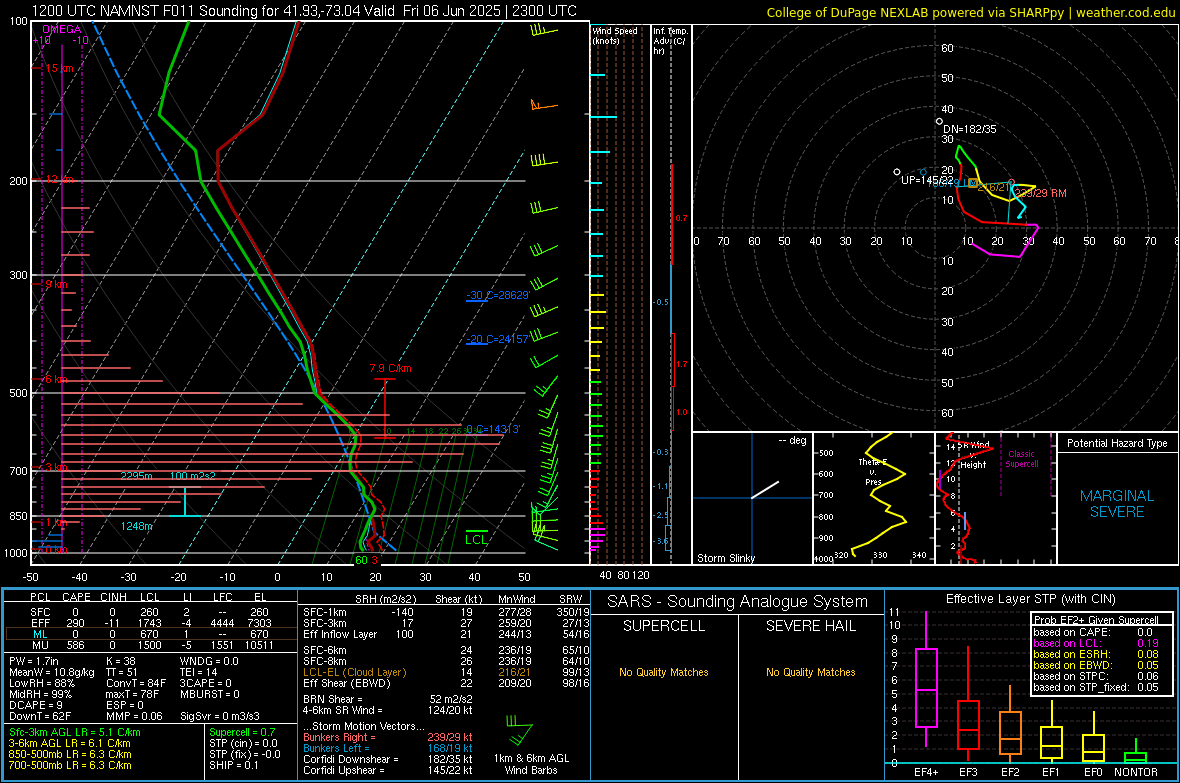
Task: Click the 'based on STP_fixed: 0.05' line
Action: [x=1096, y=687]
